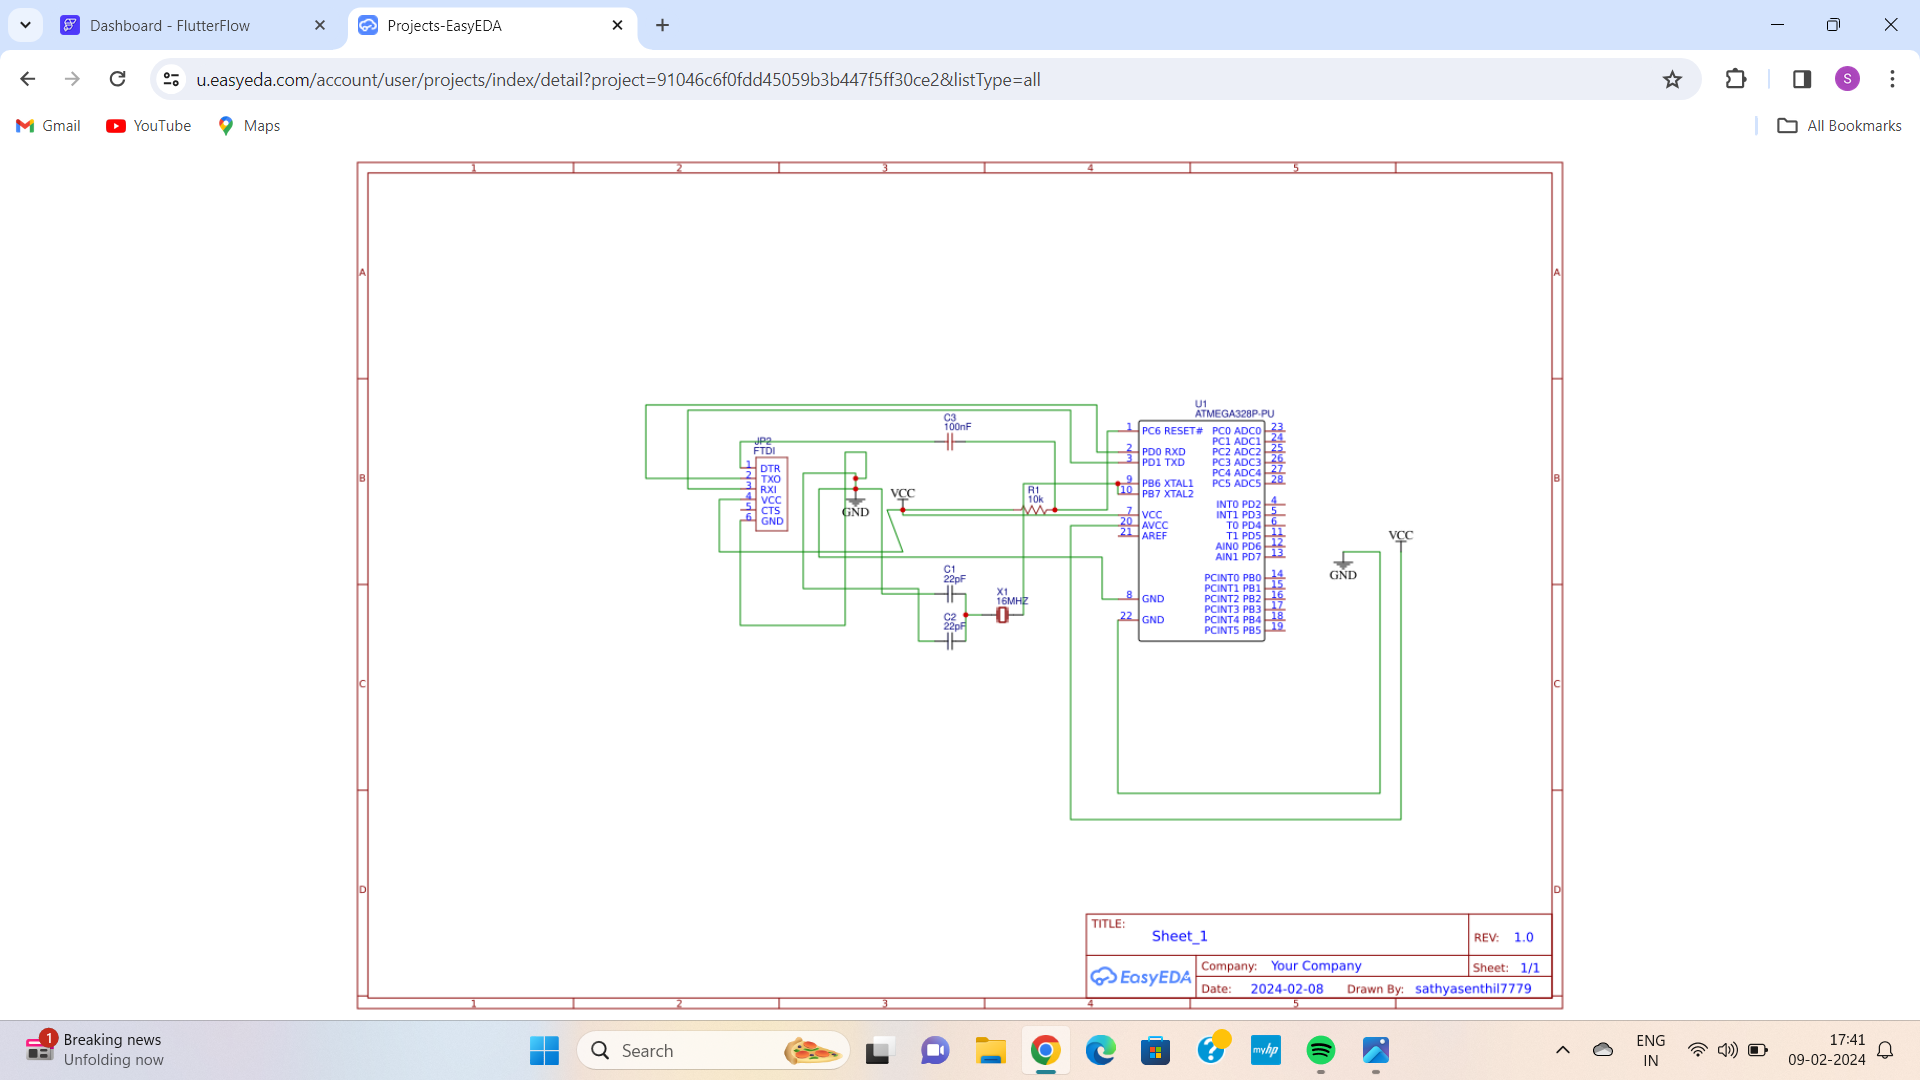Click the EasyEDA logo in title block
The width and height of the screenshot is (1920, 1080).
click(x=1141, y=977)
